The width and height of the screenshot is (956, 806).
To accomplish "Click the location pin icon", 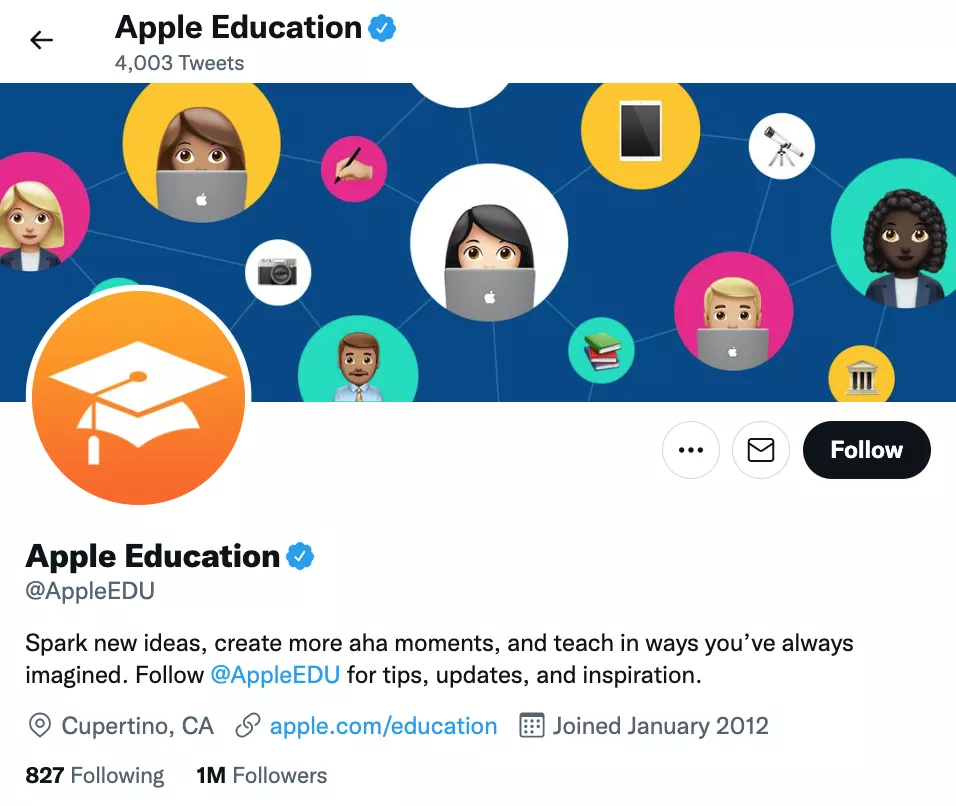I will tap(40, 726).
